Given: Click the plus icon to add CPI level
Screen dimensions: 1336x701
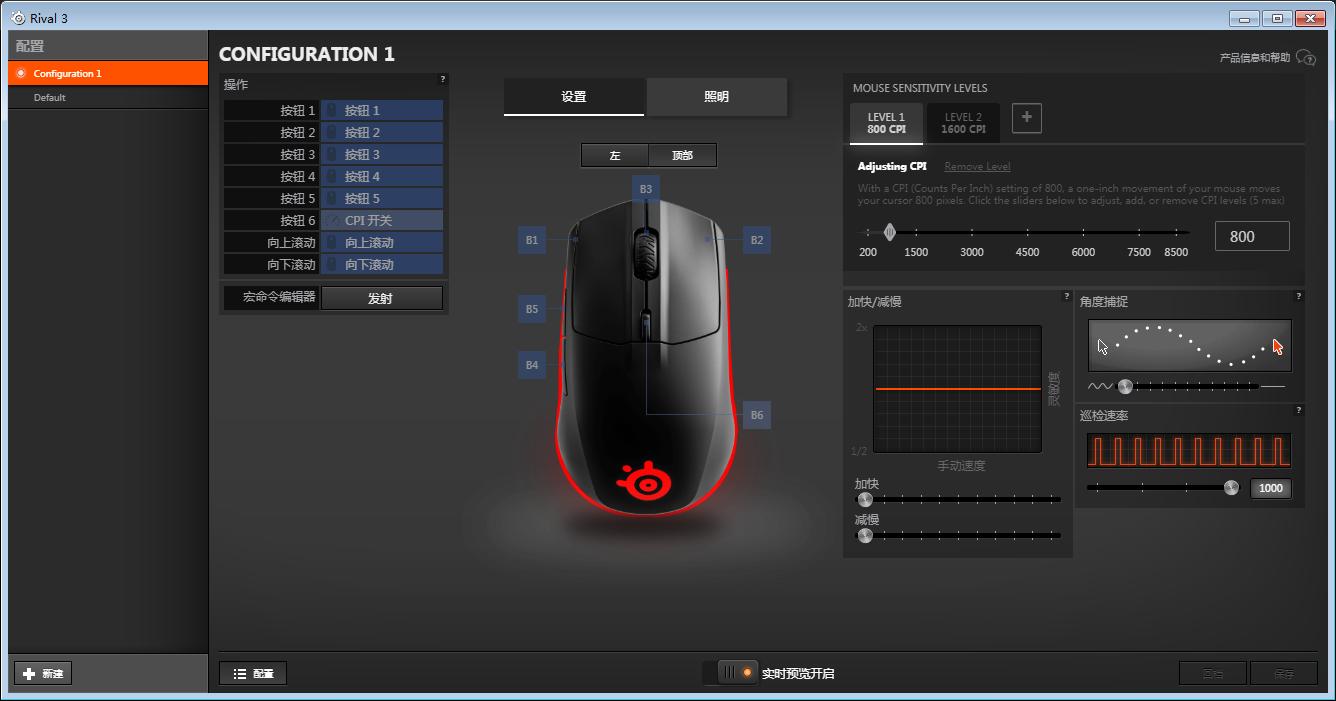Looking at the screenshot, I should pos(1026,117).
